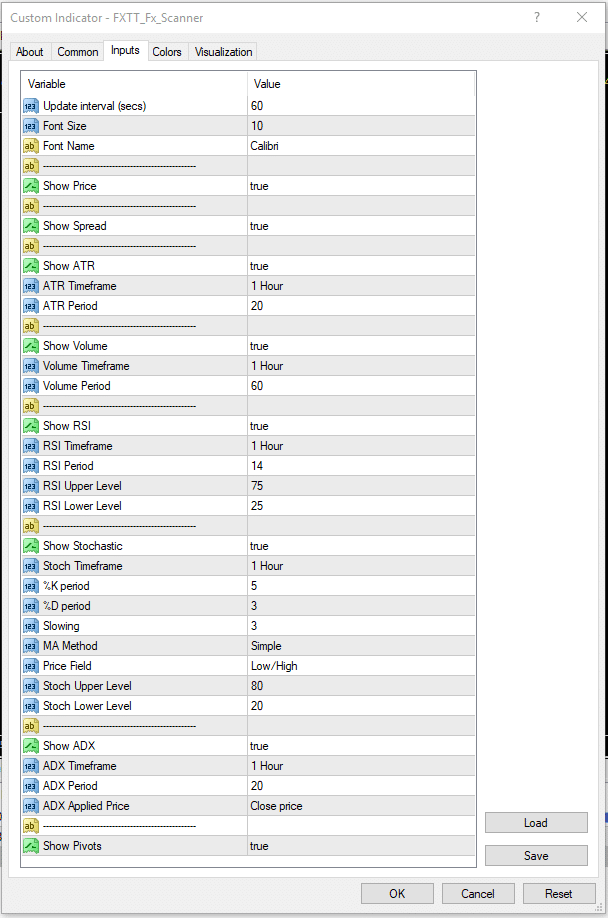Click the Load button

pos(535,823)
